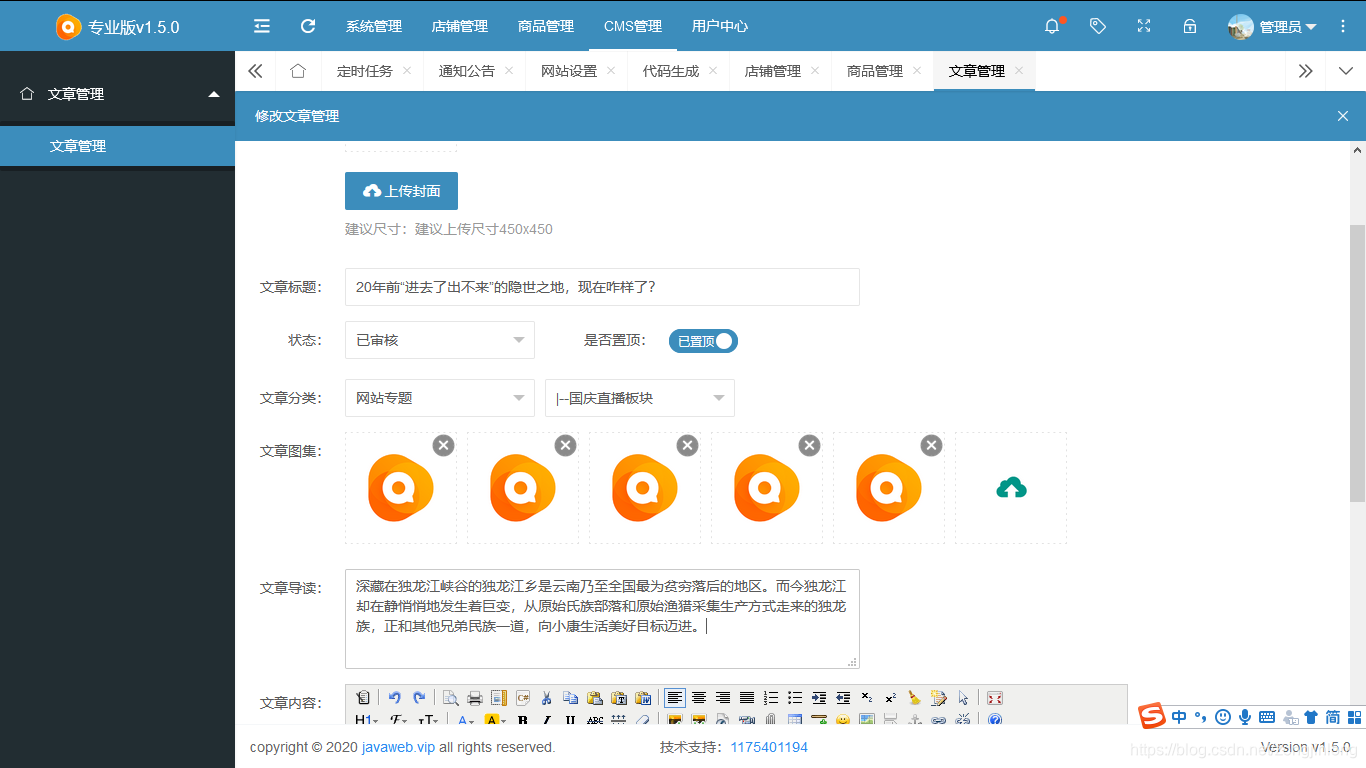Click into the 文章导读 textarea

coord(602,619)
